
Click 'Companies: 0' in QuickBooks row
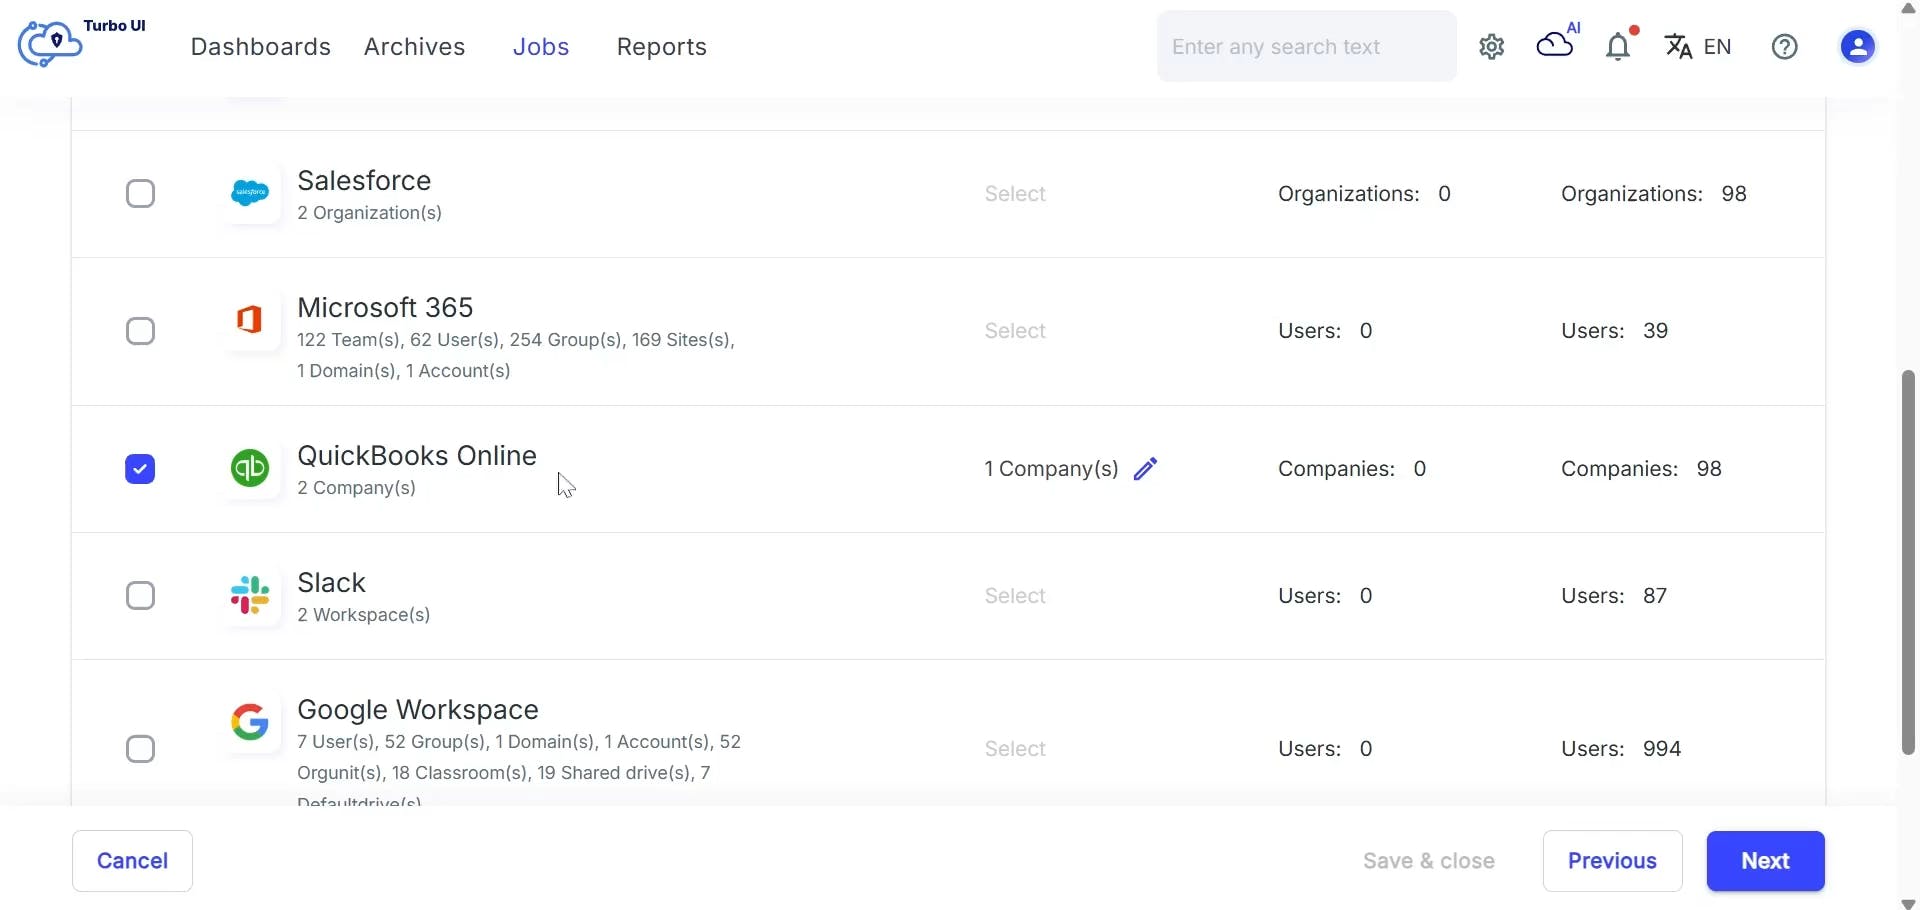(1352, 469)
